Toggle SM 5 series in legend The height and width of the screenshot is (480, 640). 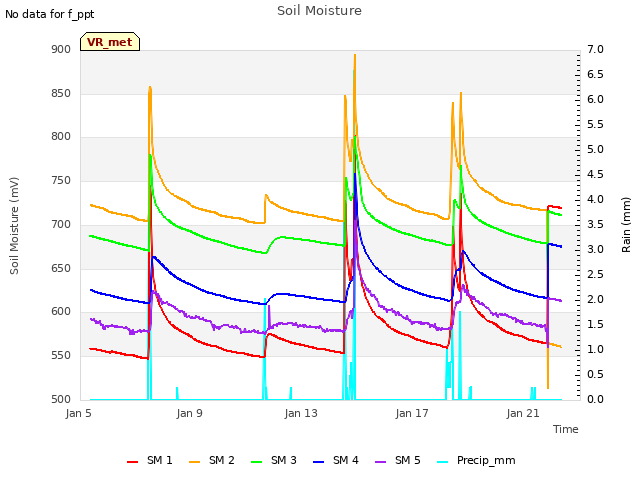pyautogui.click(x=398, y=460)
